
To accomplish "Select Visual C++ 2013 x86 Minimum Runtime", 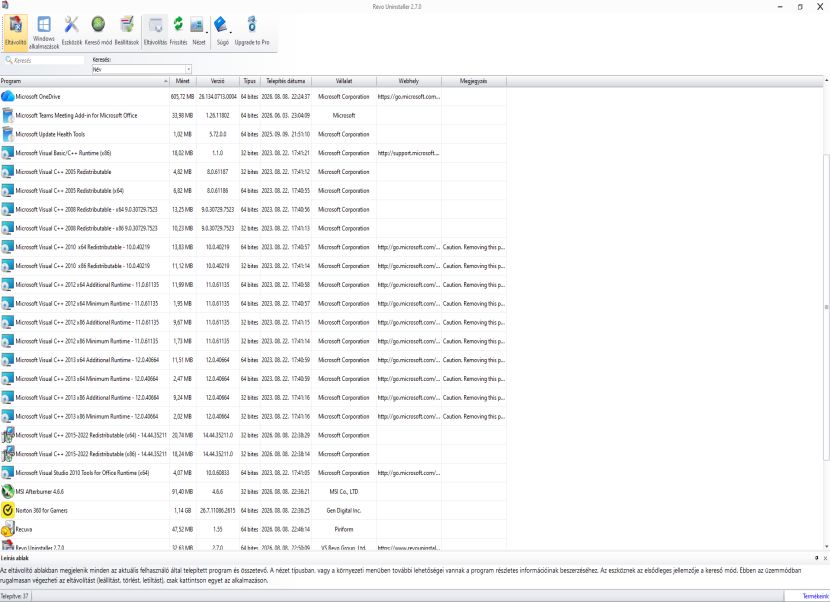I will tap(253, 416).
